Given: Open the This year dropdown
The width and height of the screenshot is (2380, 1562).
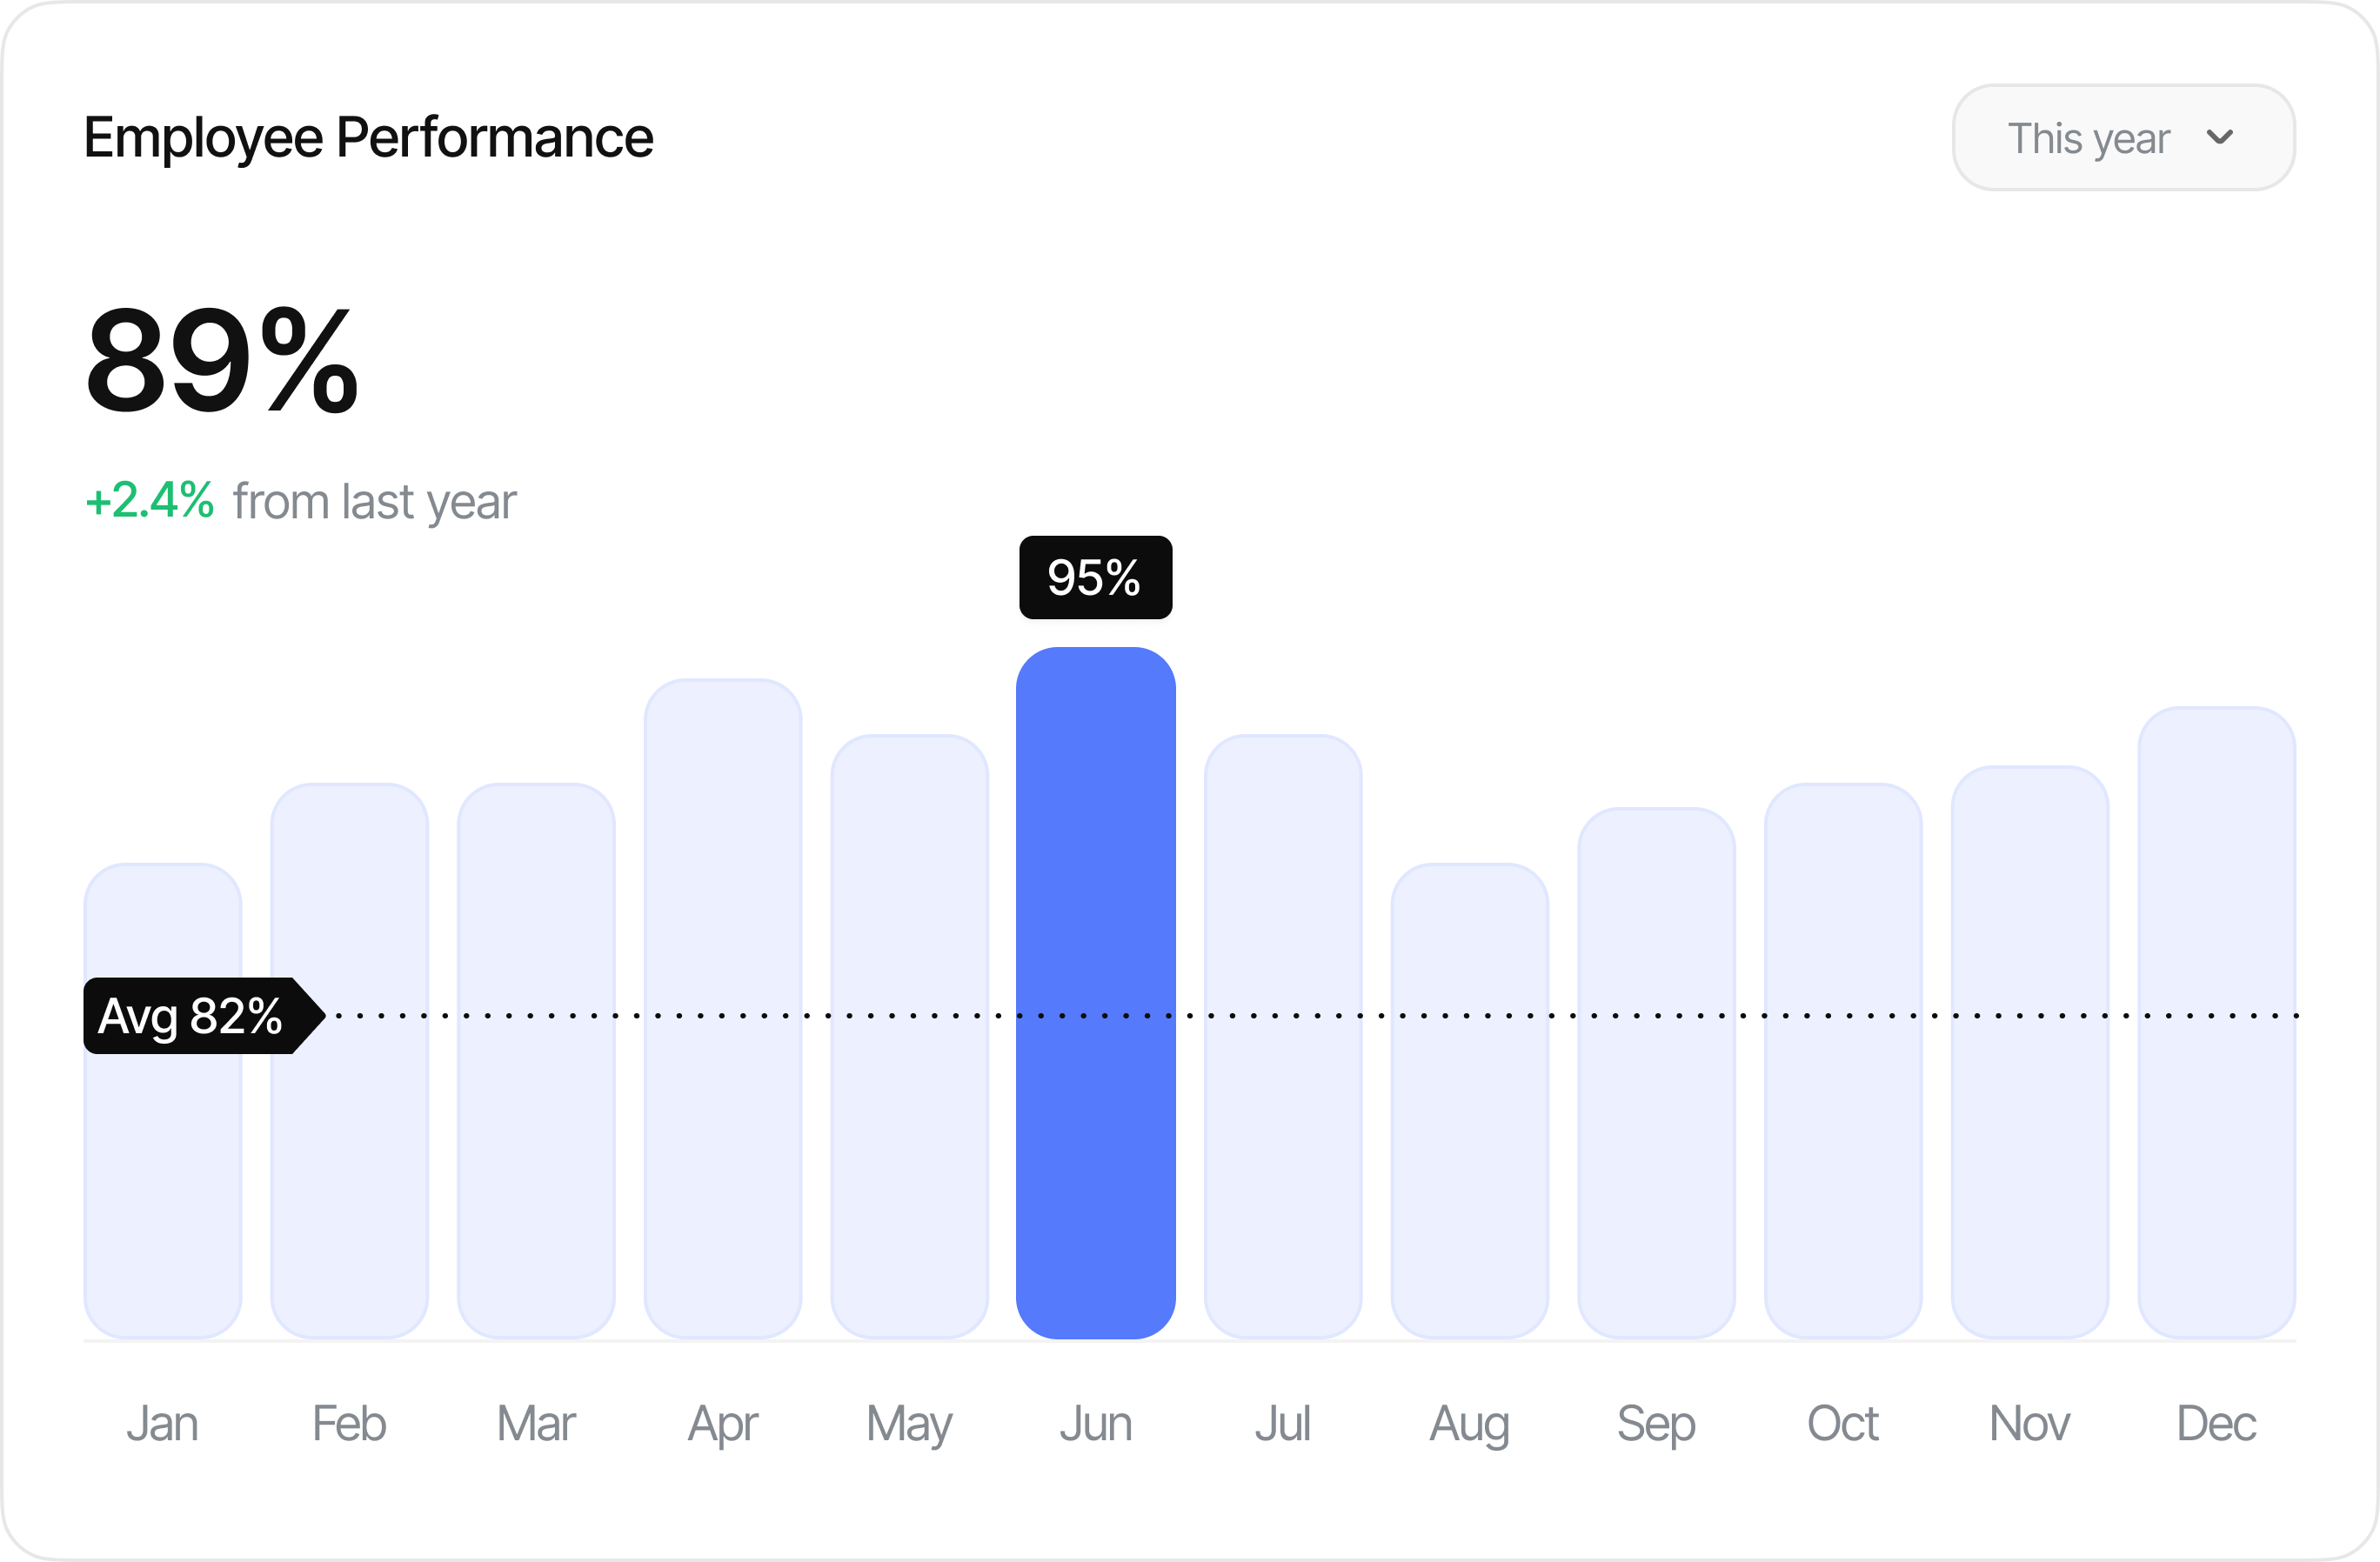Looking at the screenshot, I should tap(2122, 138).
